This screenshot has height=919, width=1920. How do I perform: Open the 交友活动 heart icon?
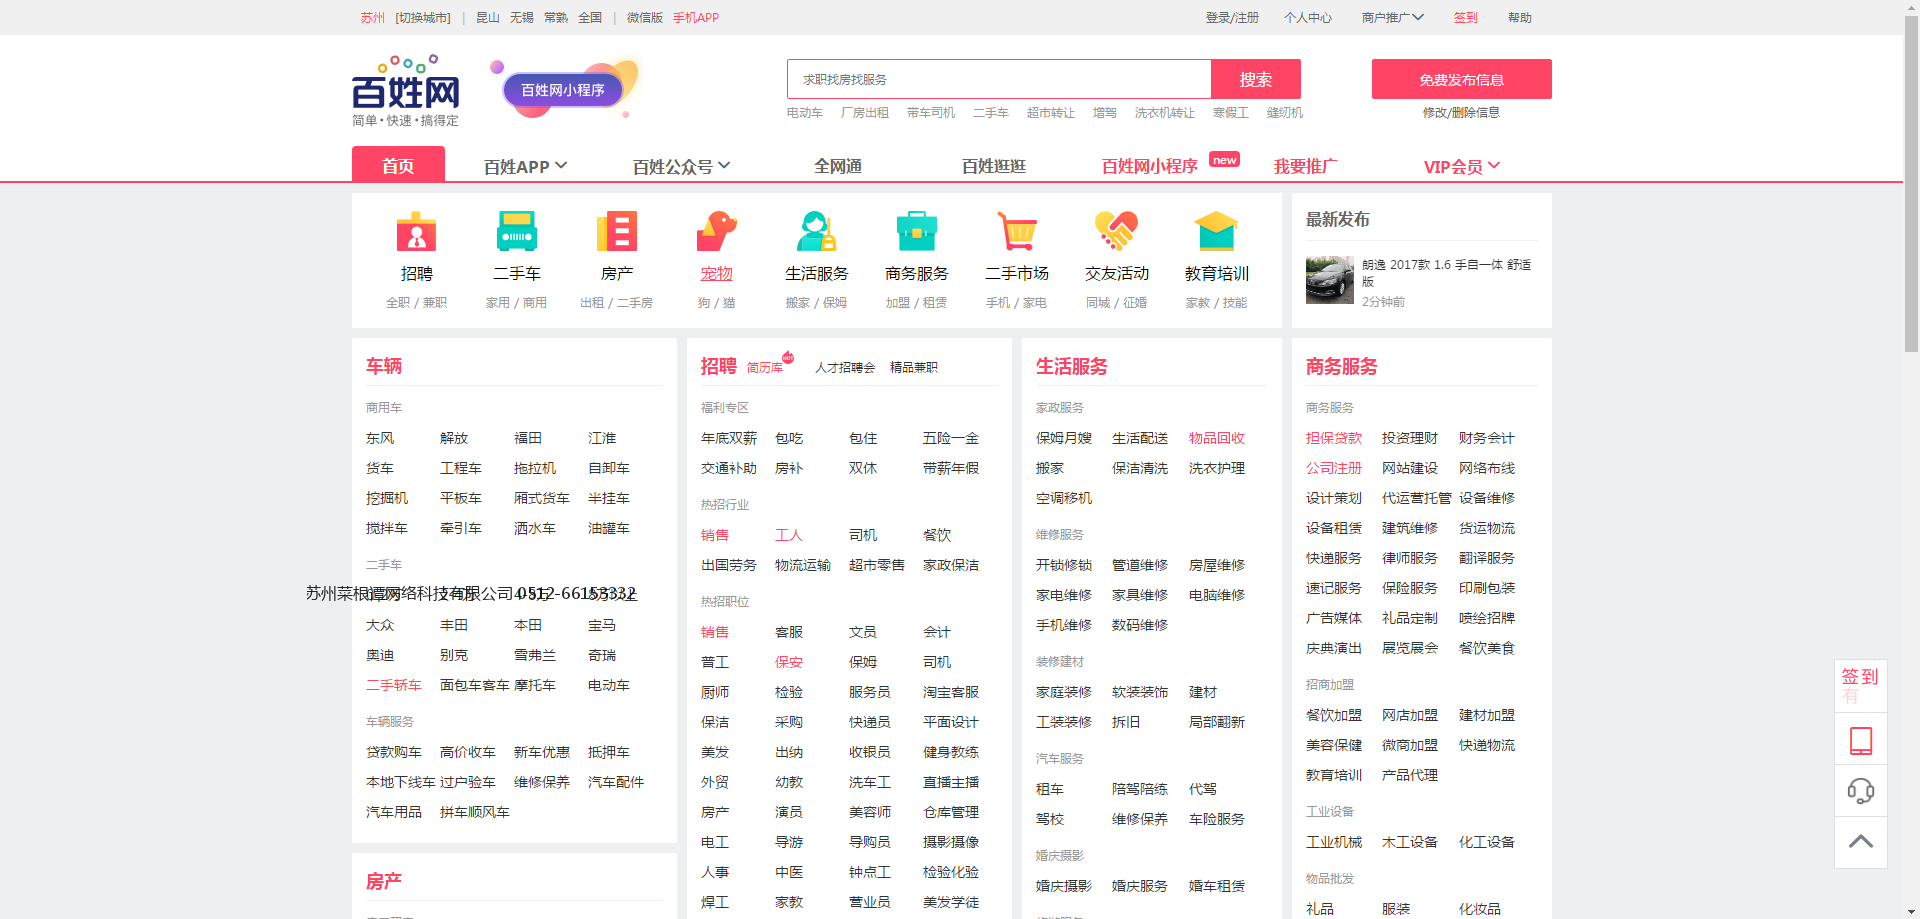point(1116,232)
